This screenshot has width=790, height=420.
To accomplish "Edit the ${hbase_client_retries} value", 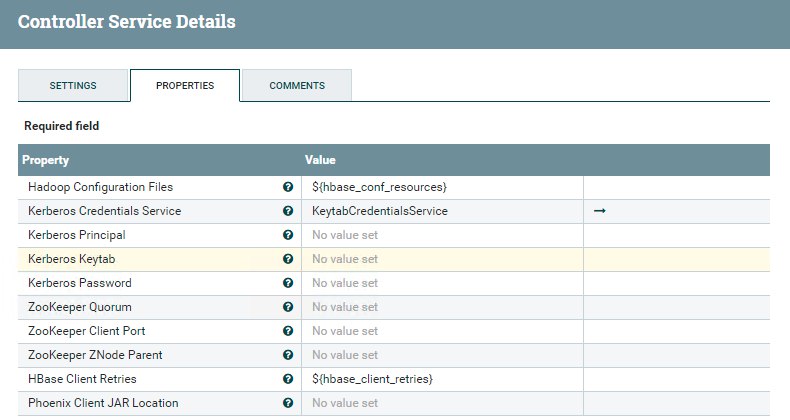I will click(x=442, y=379).
